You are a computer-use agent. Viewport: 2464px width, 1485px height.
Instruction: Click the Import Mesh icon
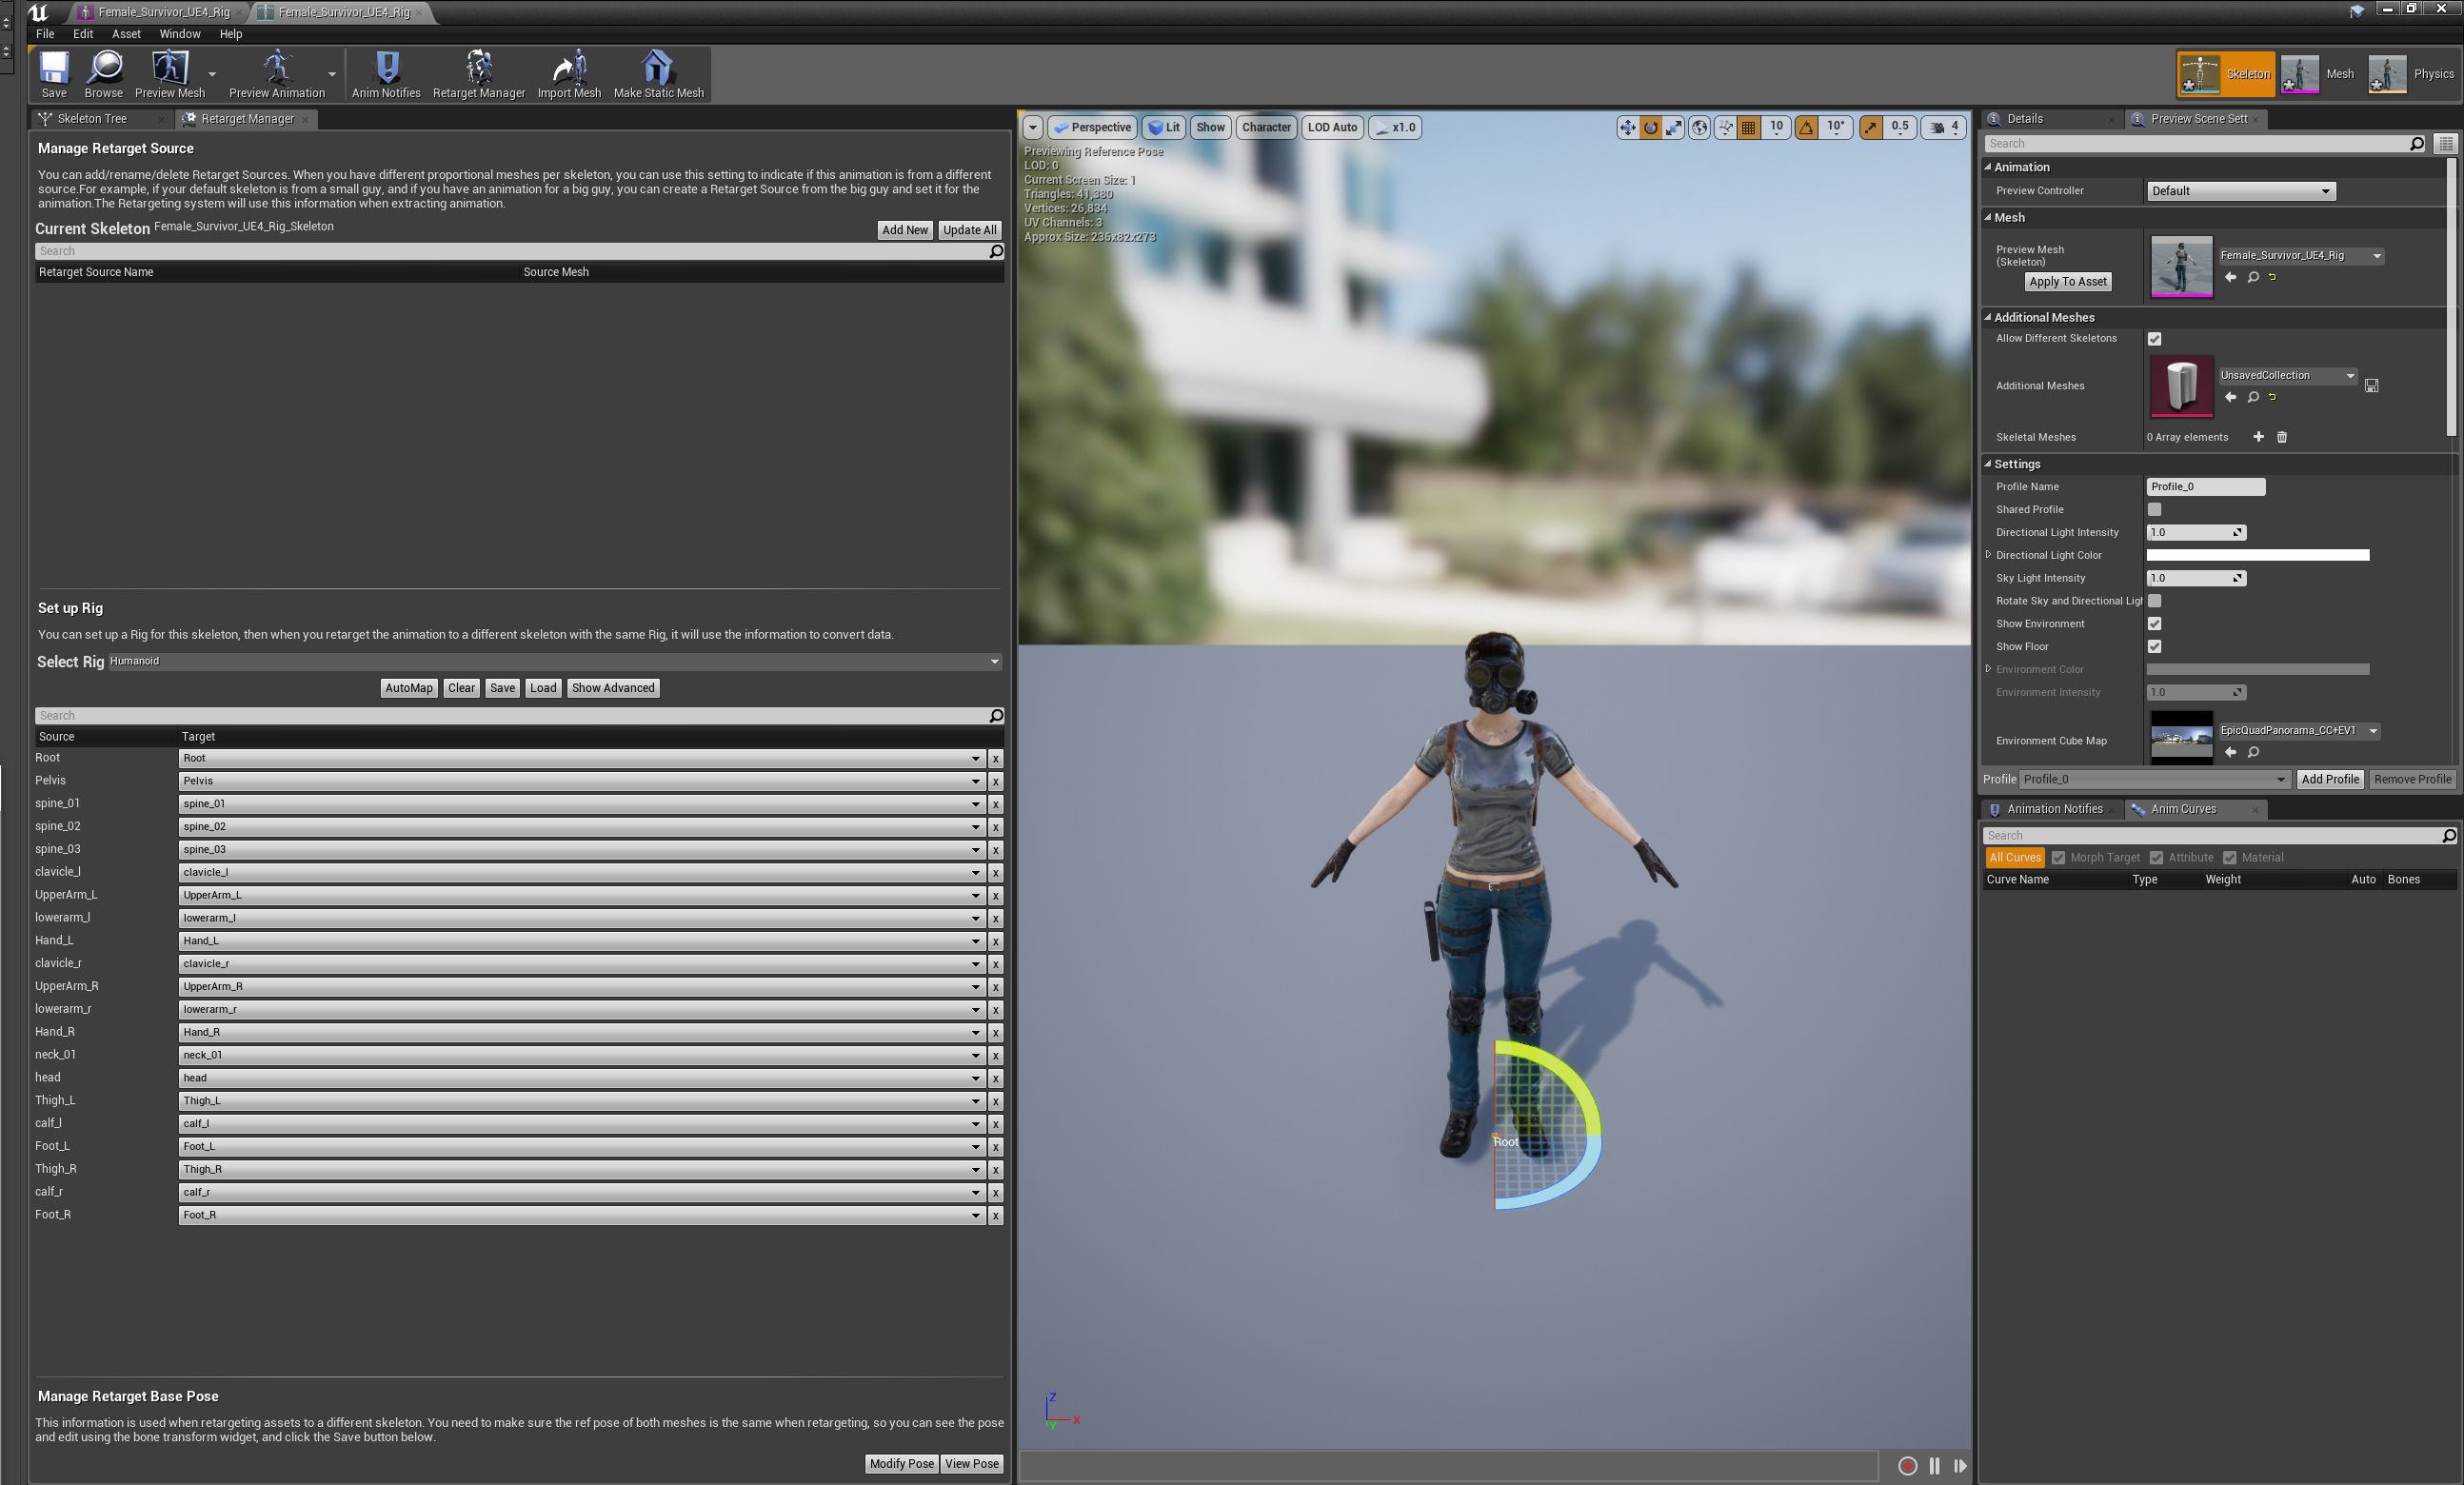tap(569, 74)
